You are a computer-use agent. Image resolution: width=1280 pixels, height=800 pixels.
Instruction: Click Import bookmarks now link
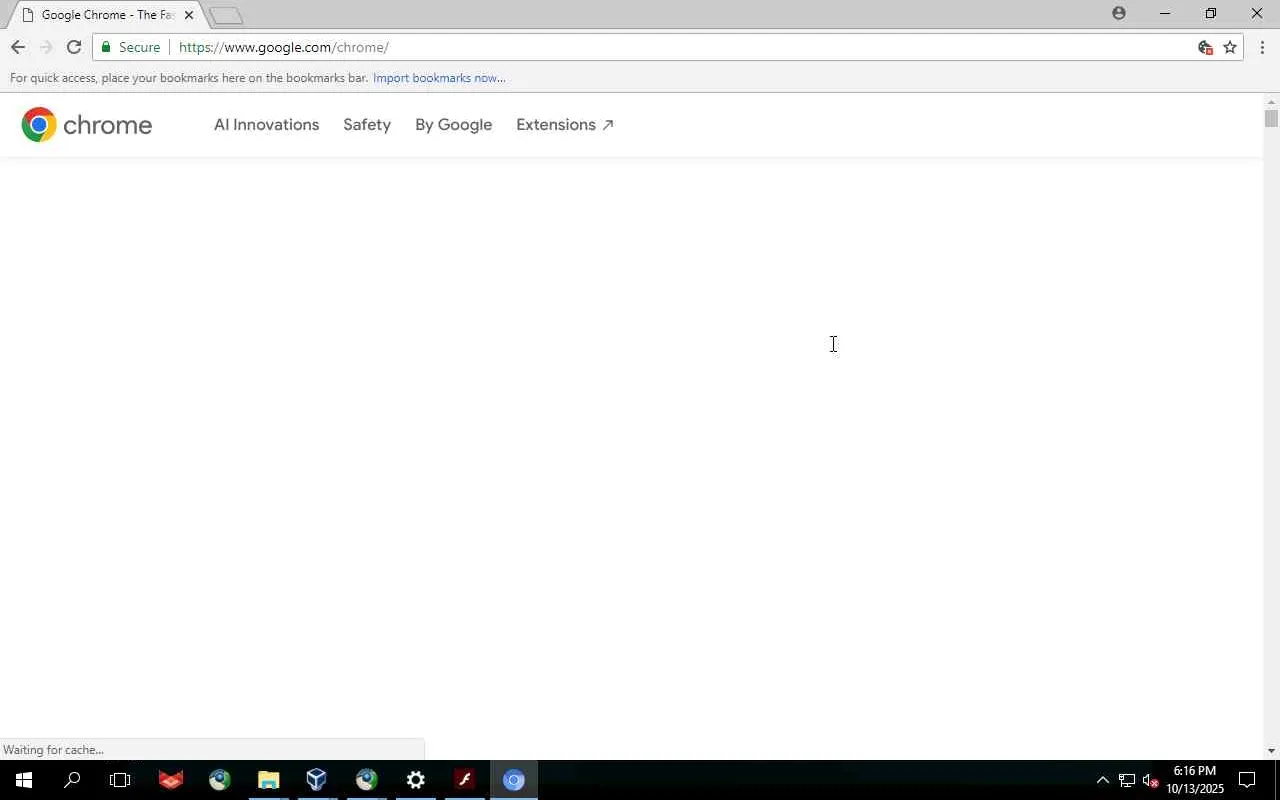point(439,78)
